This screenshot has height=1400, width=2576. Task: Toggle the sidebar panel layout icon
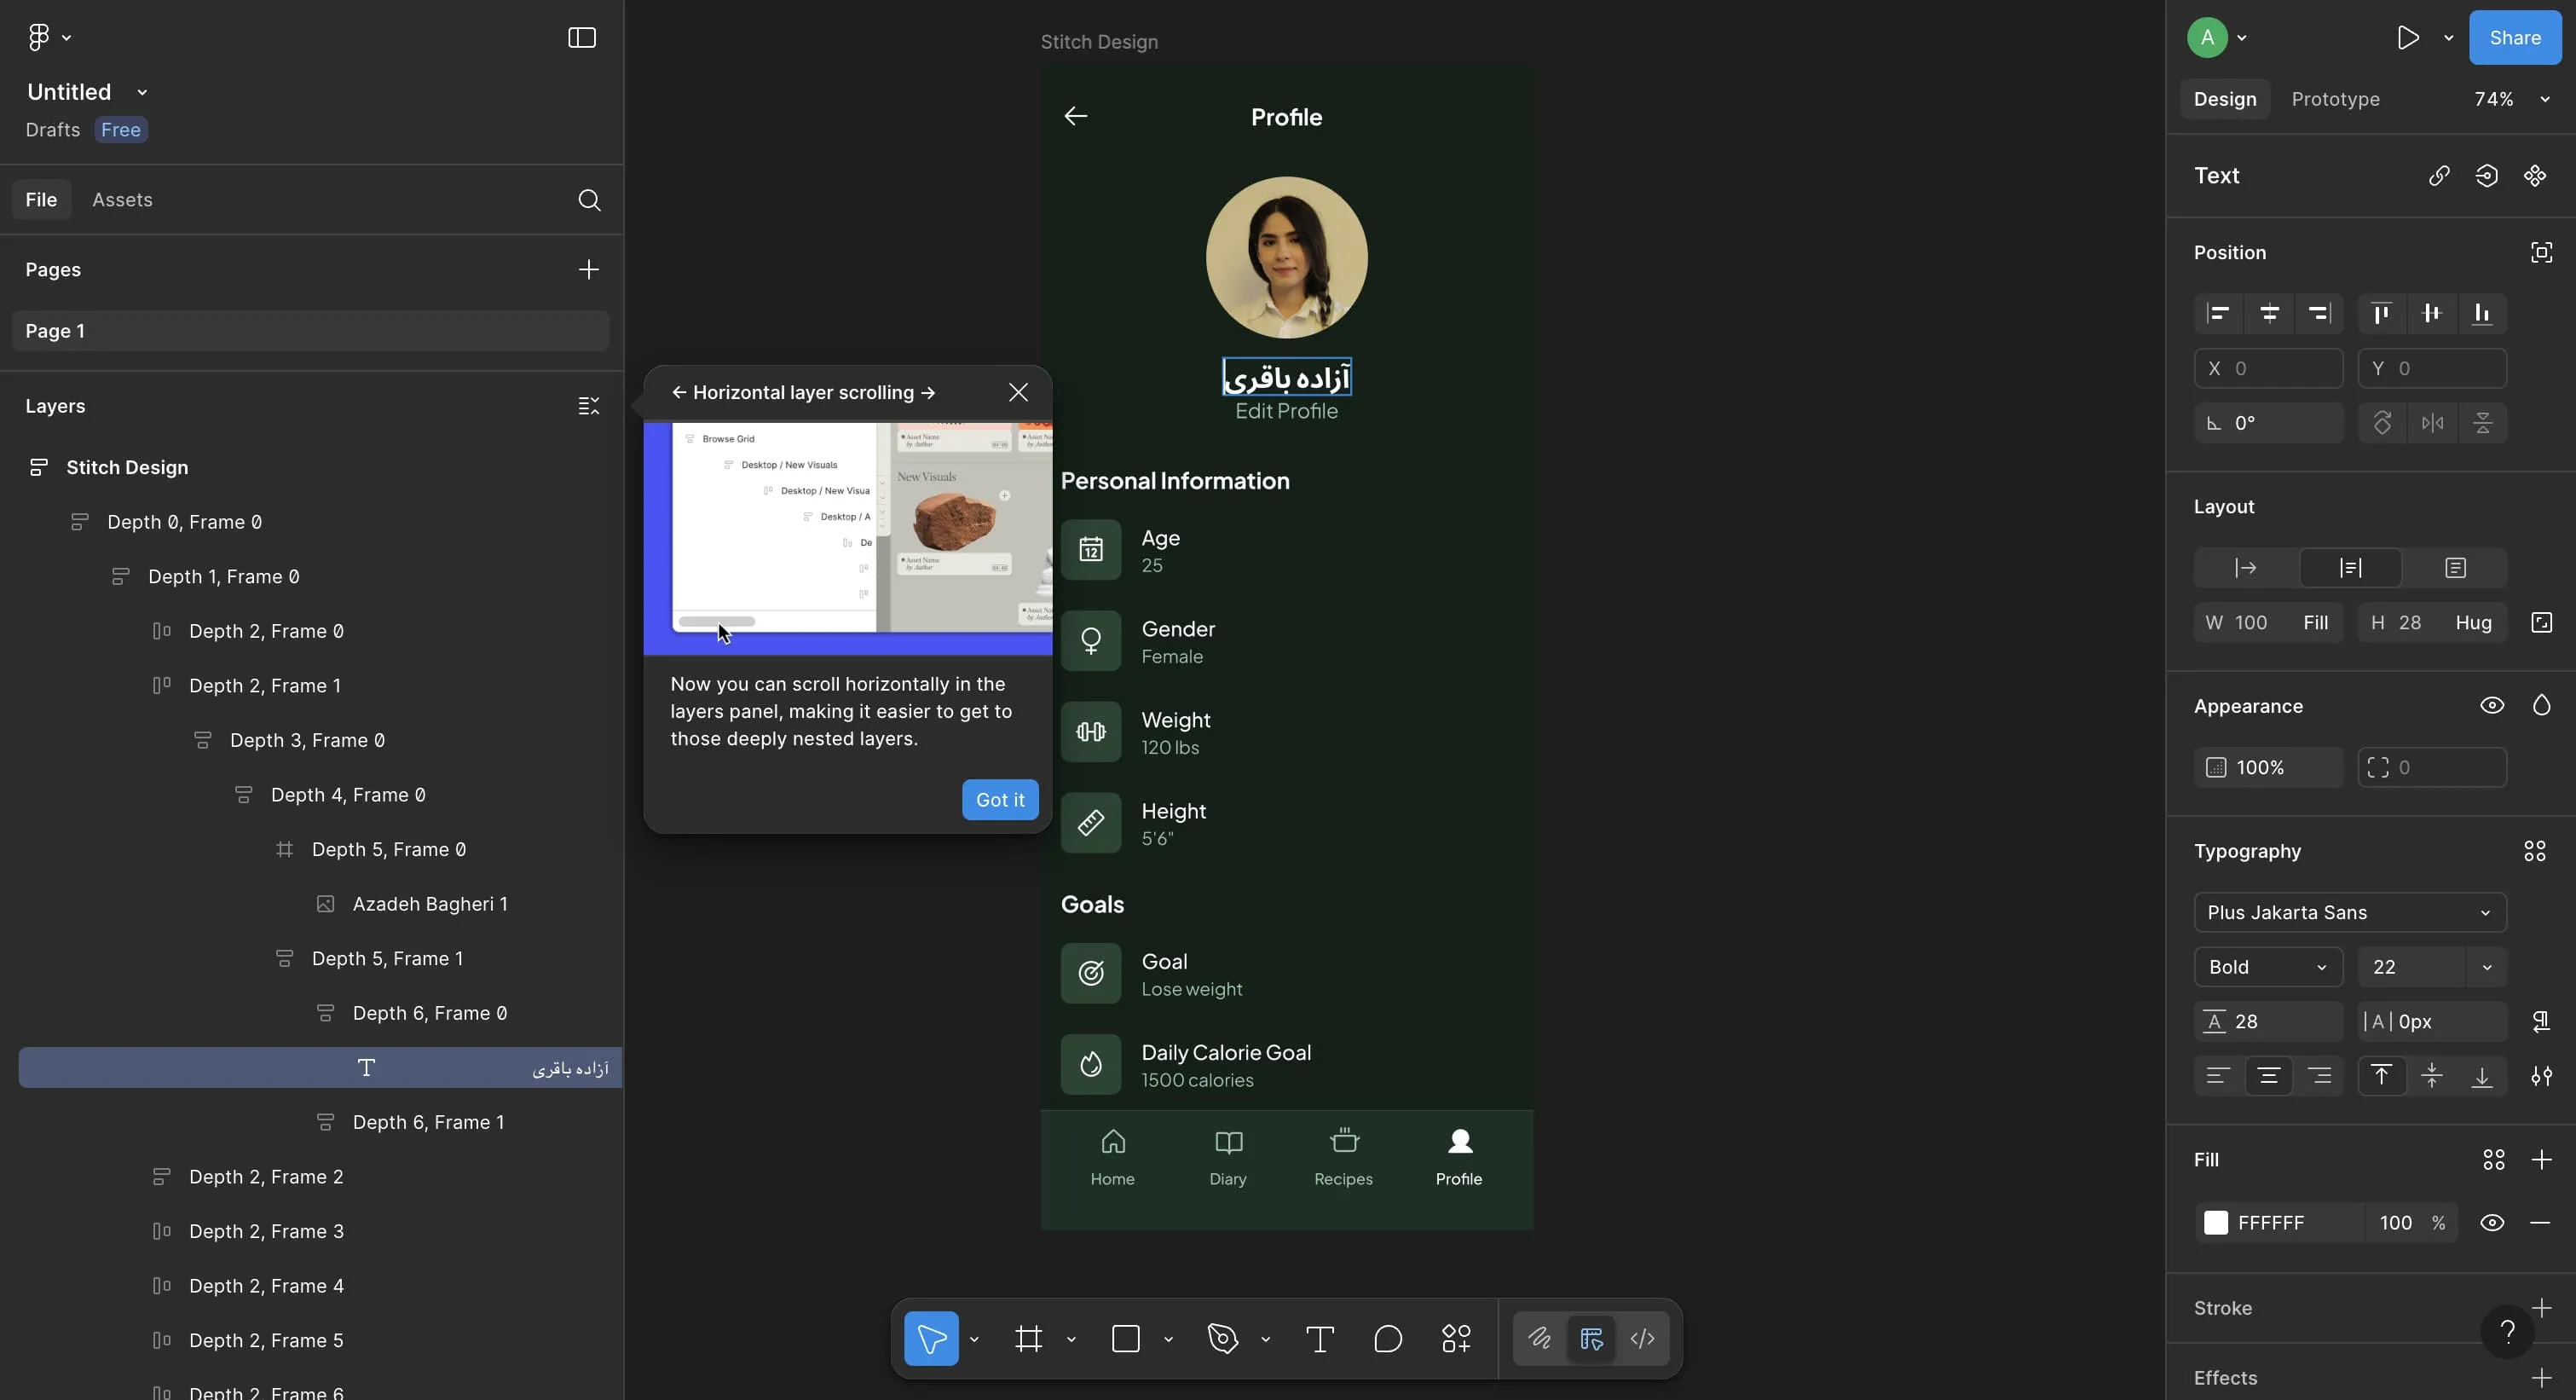(582, 38)
